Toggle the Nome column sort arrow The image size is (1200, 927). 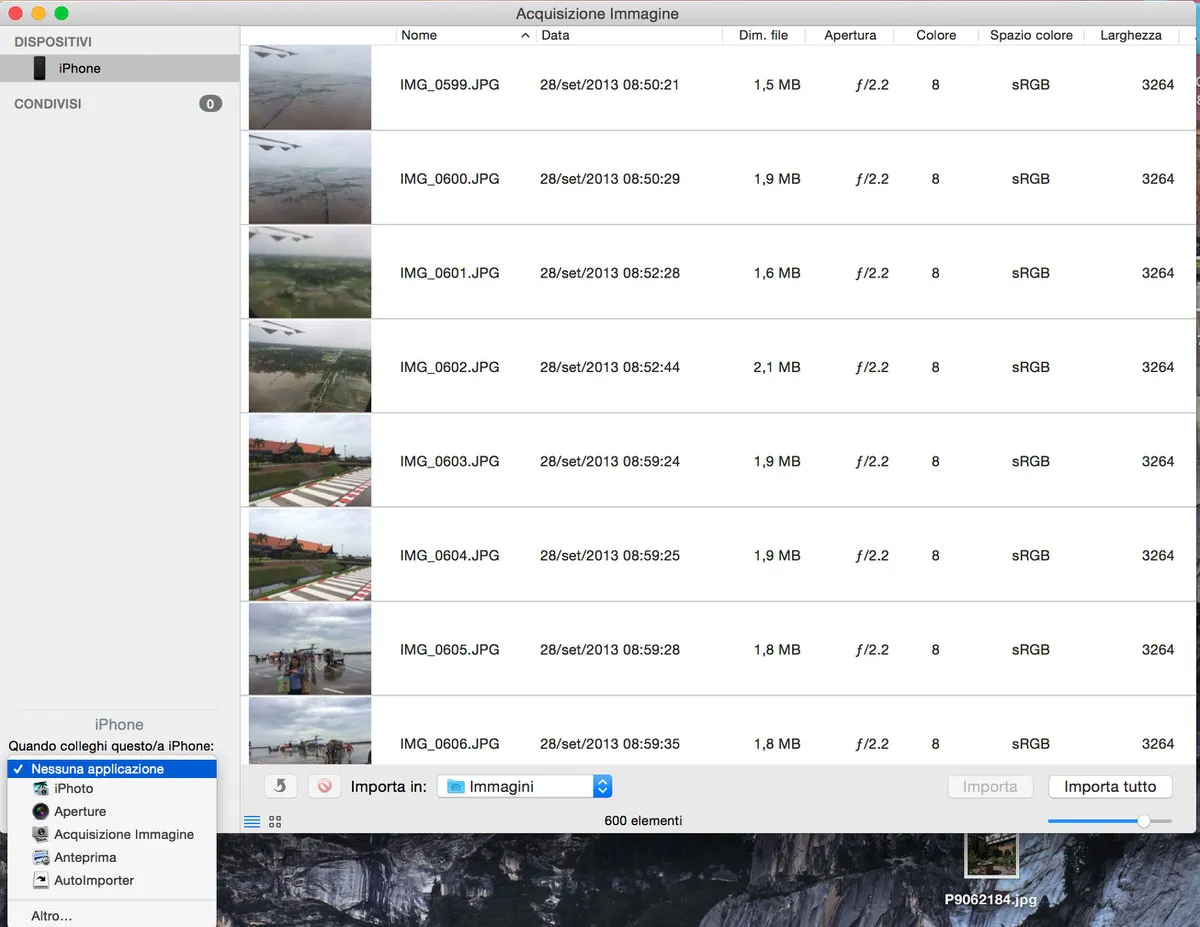click(x=525, y=34)
